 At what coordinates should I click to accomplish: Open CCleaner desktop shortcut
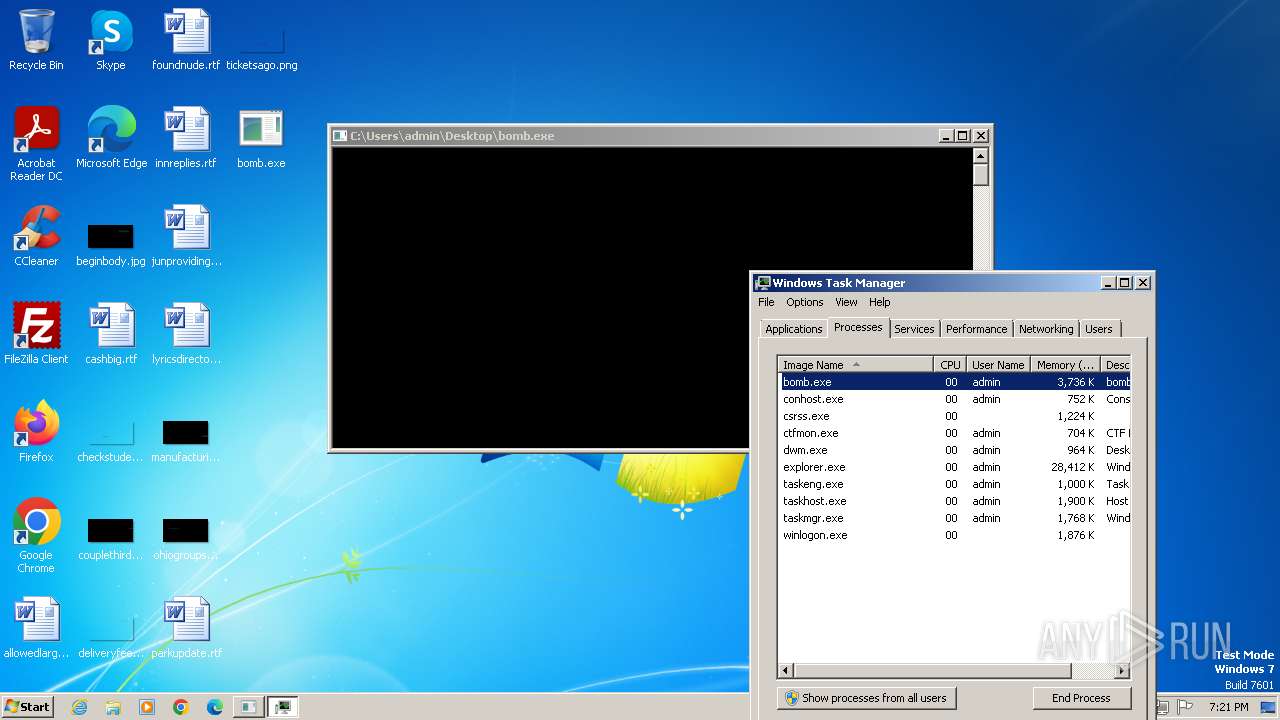coord(36,236)
